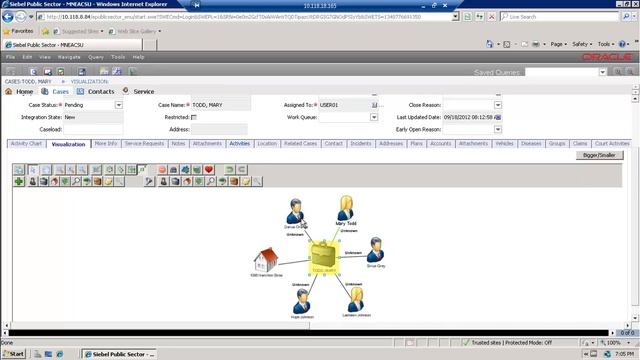Click the Live Search box

point(559,17)
